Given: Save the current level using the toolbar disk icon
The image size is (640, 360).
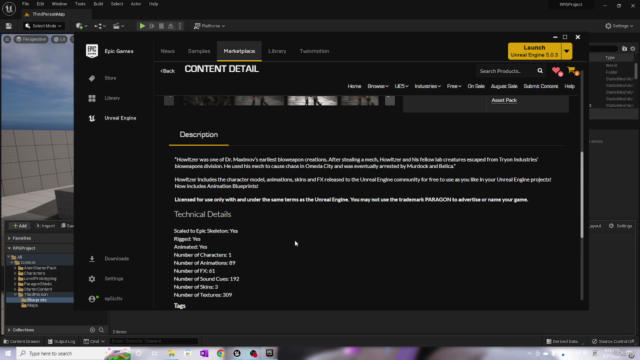Looking at the screenshot, I should pyautogui.click(x=9, y=26).
